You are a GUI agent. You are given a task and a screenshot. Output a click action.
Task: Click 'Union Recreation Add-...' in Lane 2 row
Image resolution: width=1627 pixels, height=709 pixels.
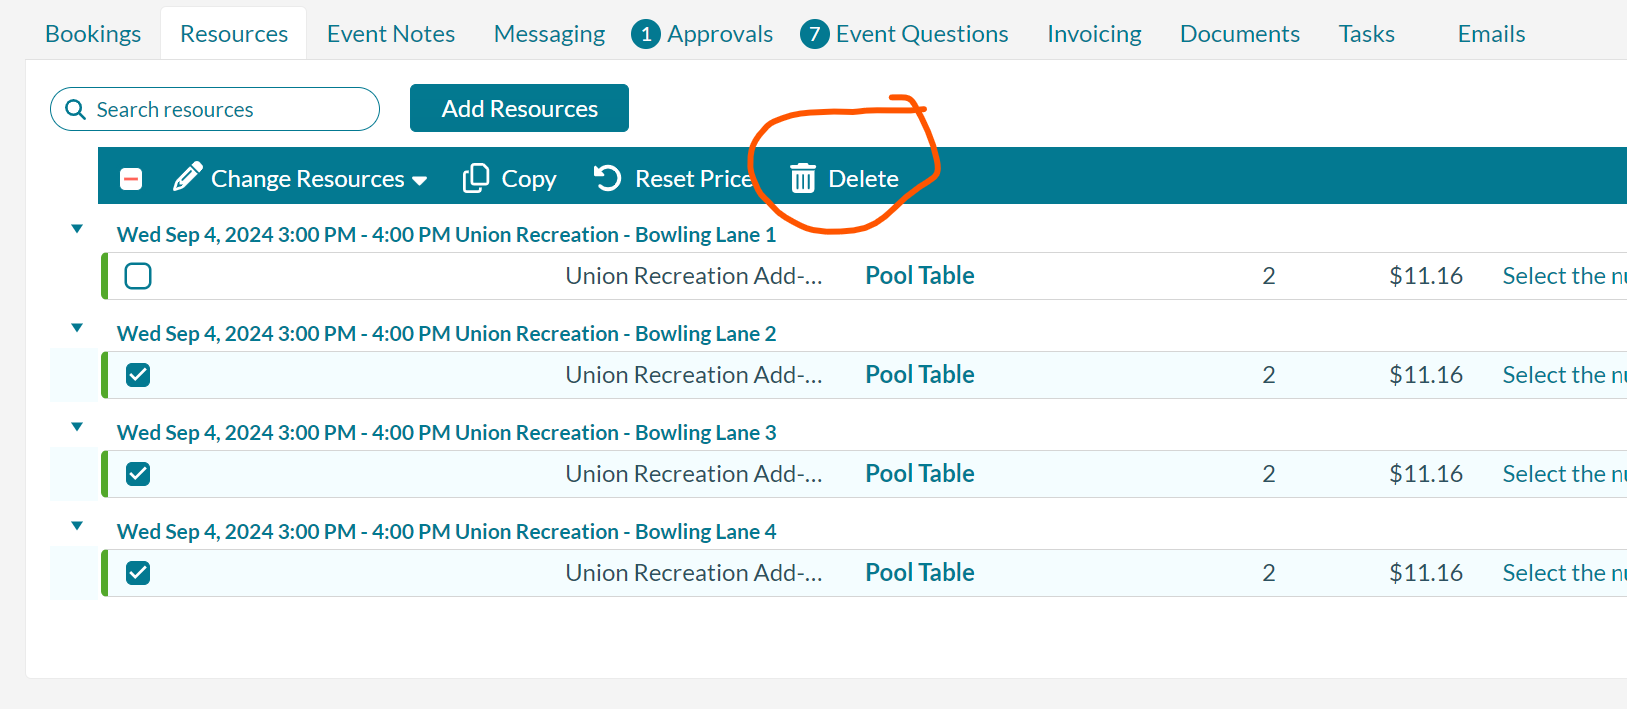click(x=694, y=375)
